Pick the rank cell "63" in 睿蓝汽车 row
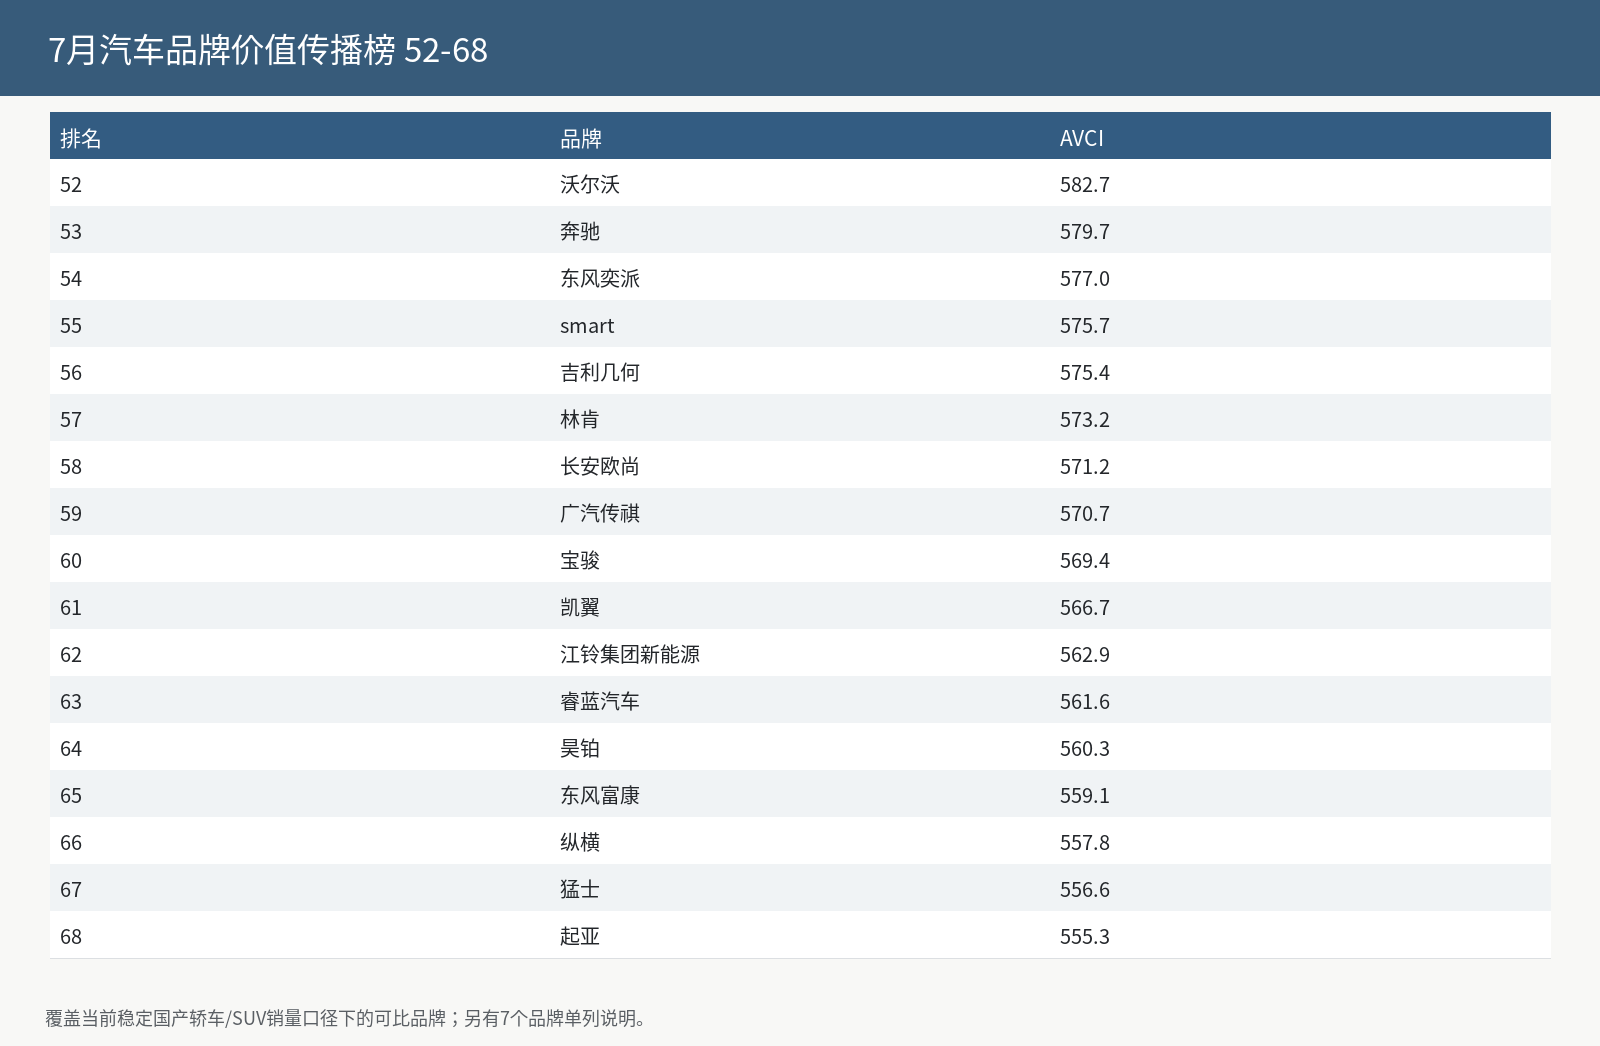Viewport: 1600px width, 1046px height. click(71, 701)
